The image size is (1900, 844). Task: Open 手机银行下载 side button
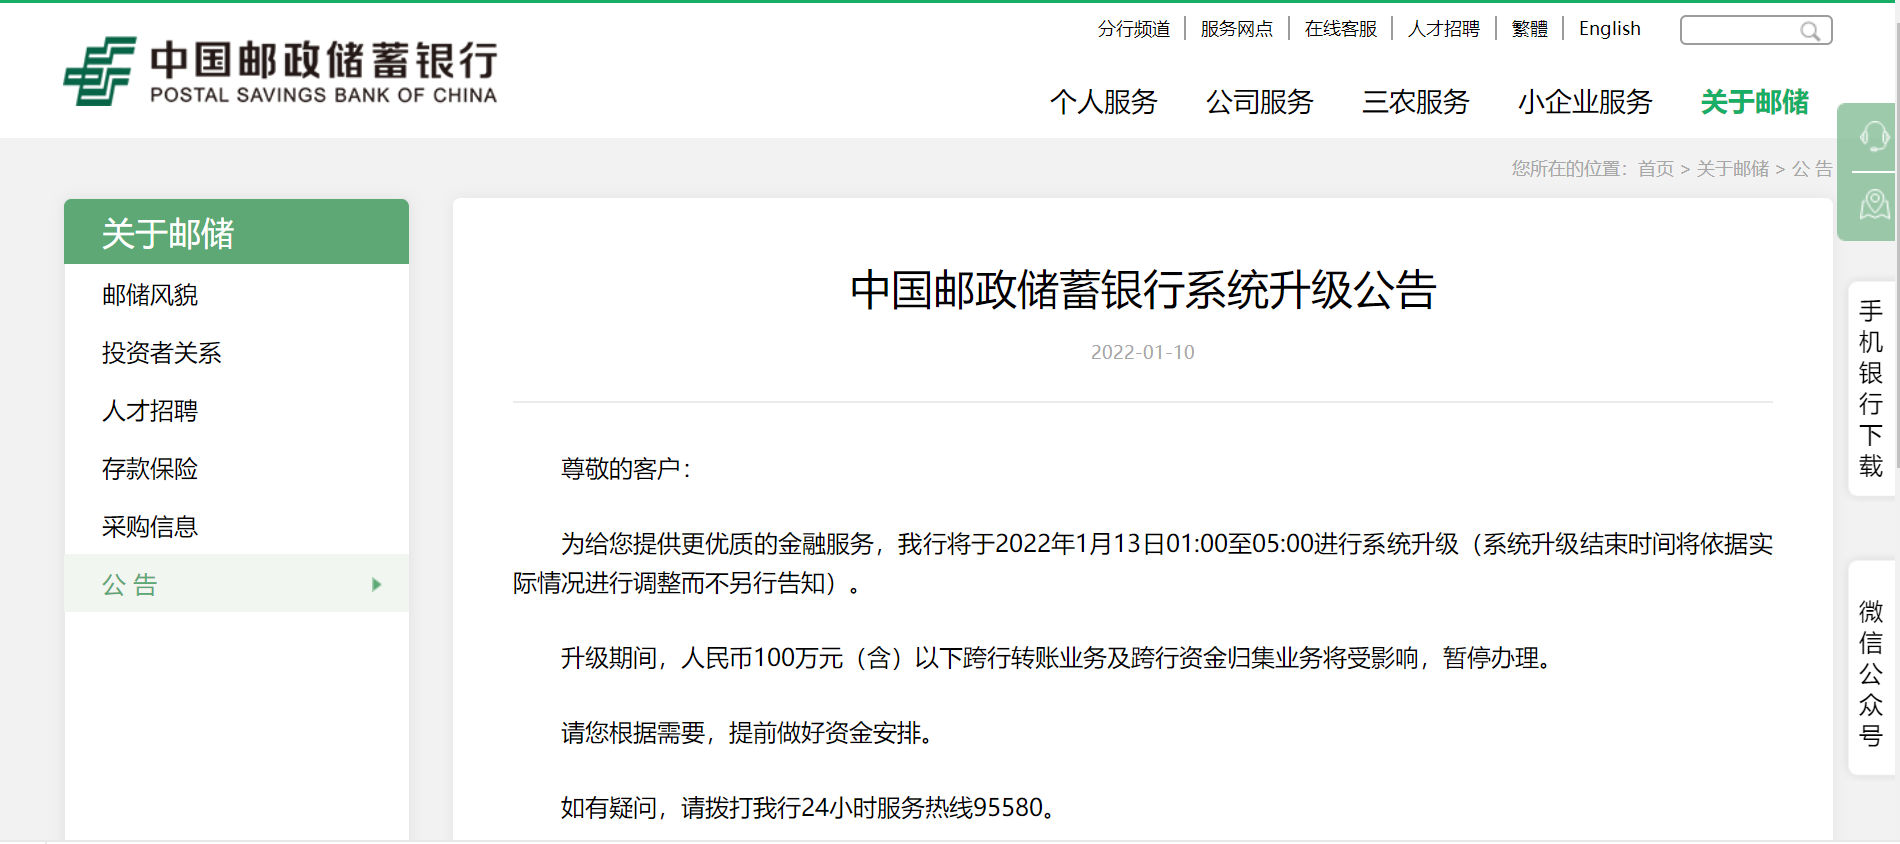1871,388
